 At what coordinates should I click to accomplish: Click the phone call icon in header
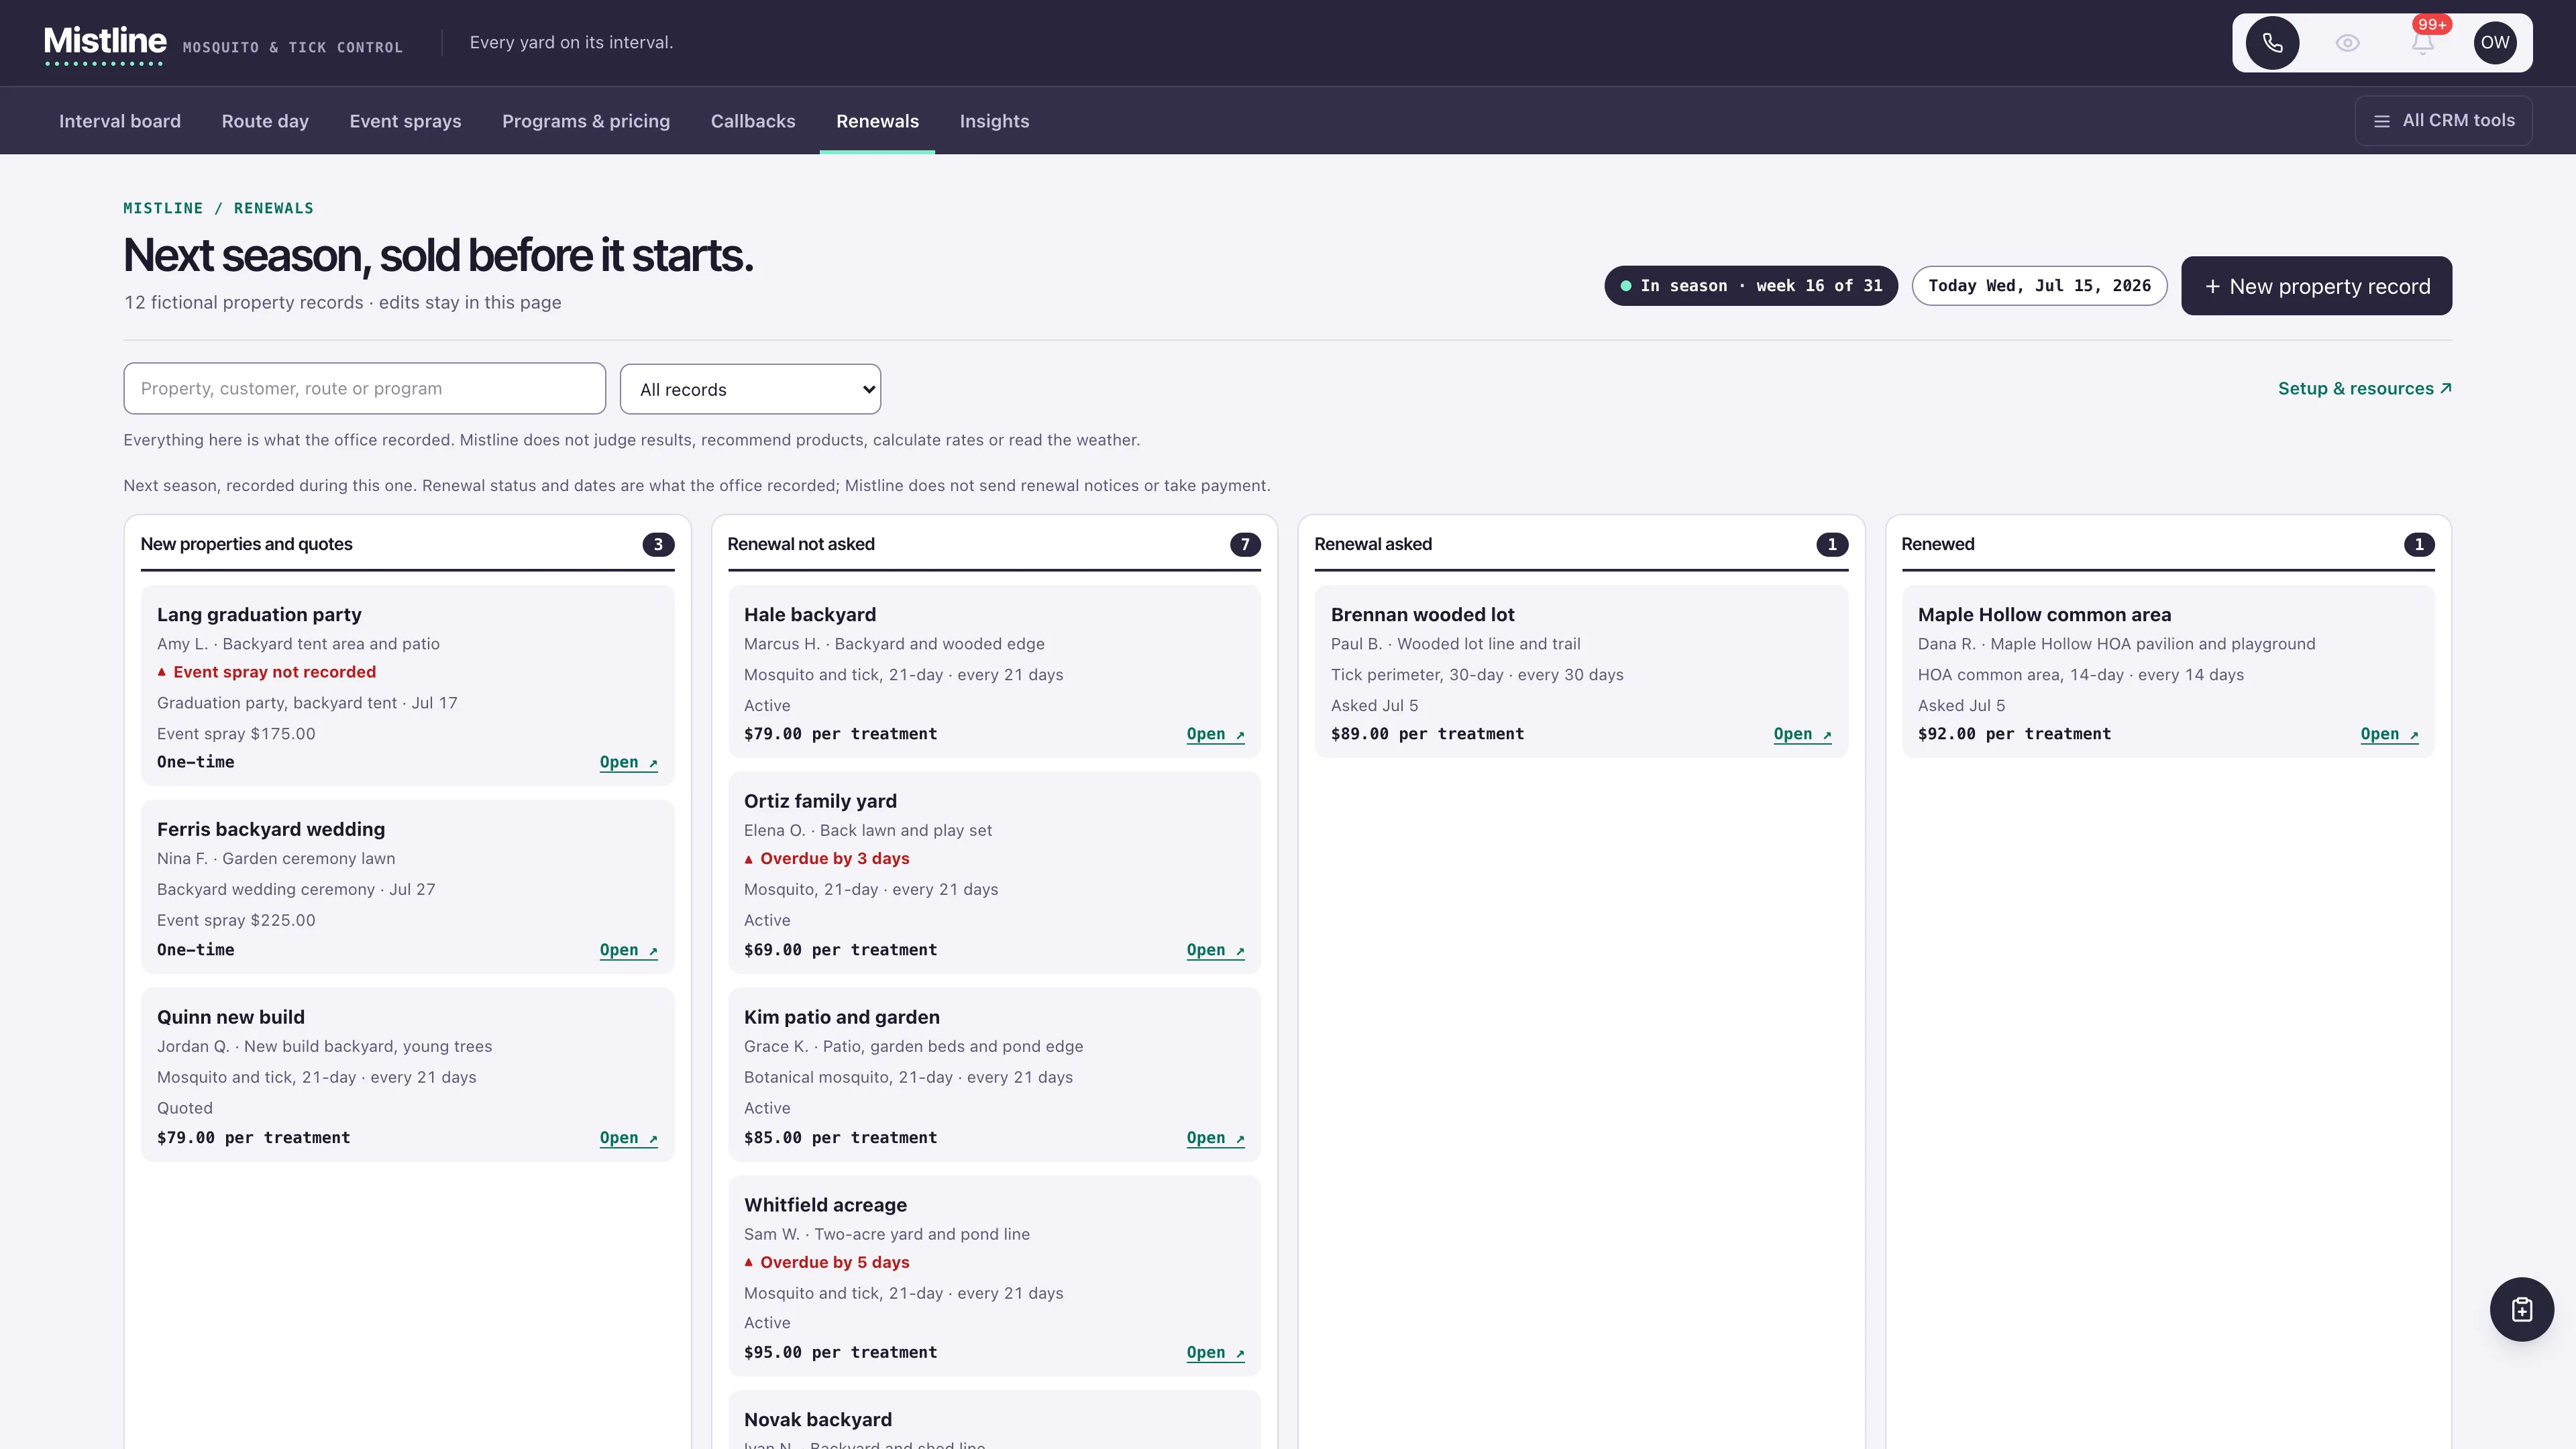point(2272,43)
